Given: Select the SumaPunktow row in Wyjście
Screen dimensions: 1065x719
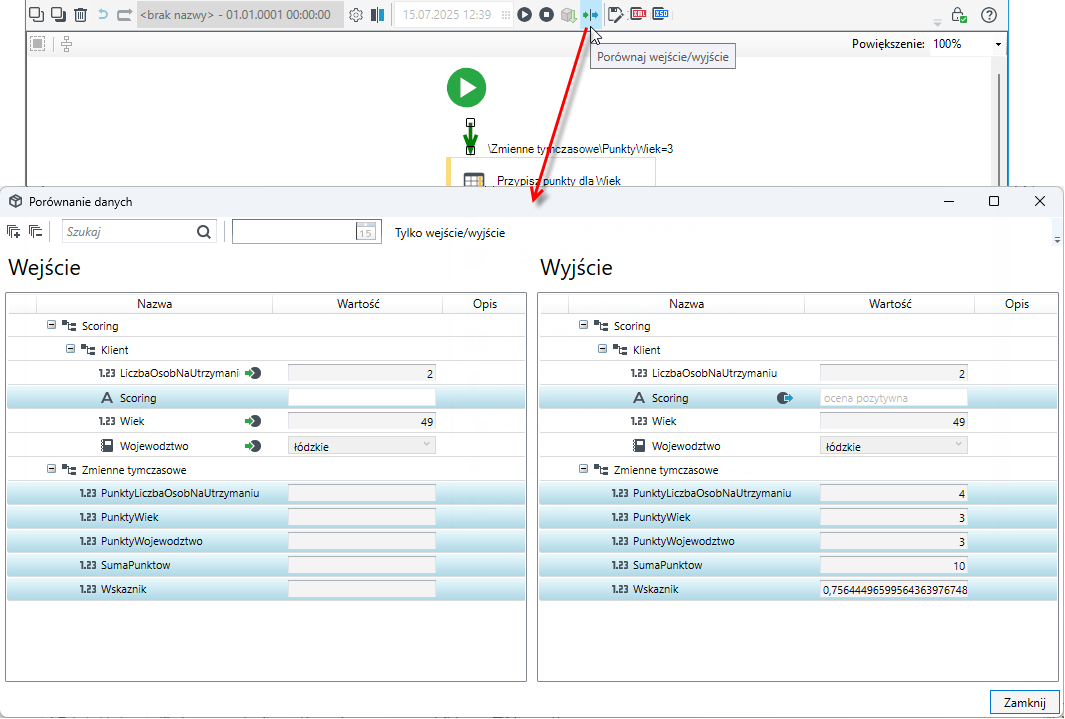Looking at the screenshot, I should click(798, 566).
